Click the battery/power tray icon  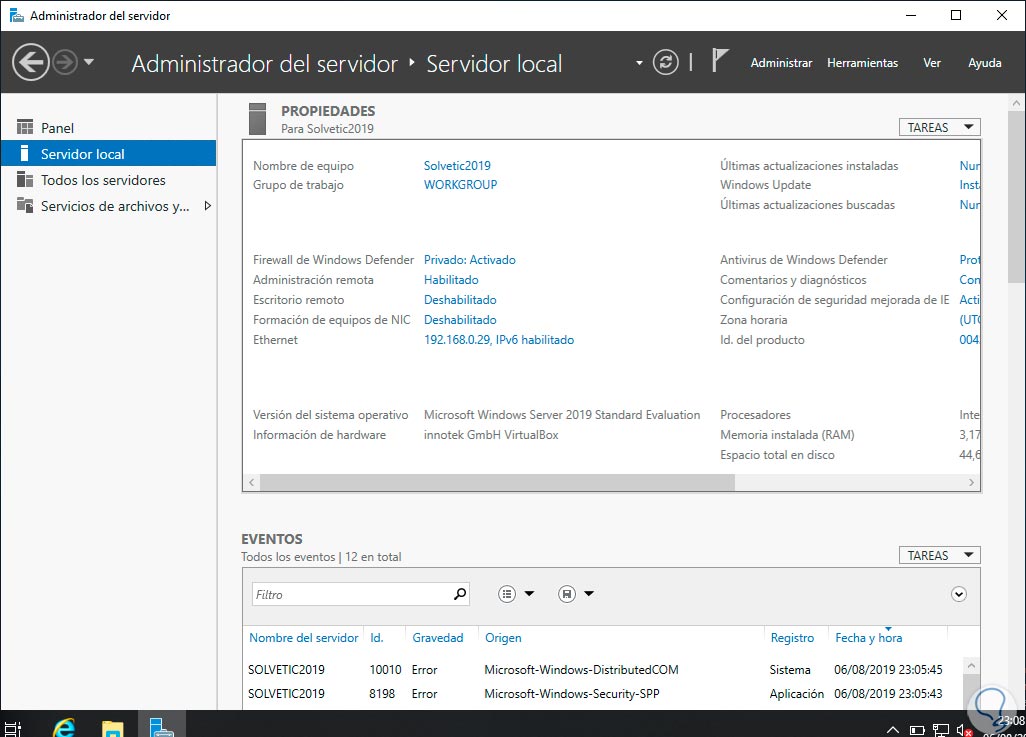click(917, 730)
